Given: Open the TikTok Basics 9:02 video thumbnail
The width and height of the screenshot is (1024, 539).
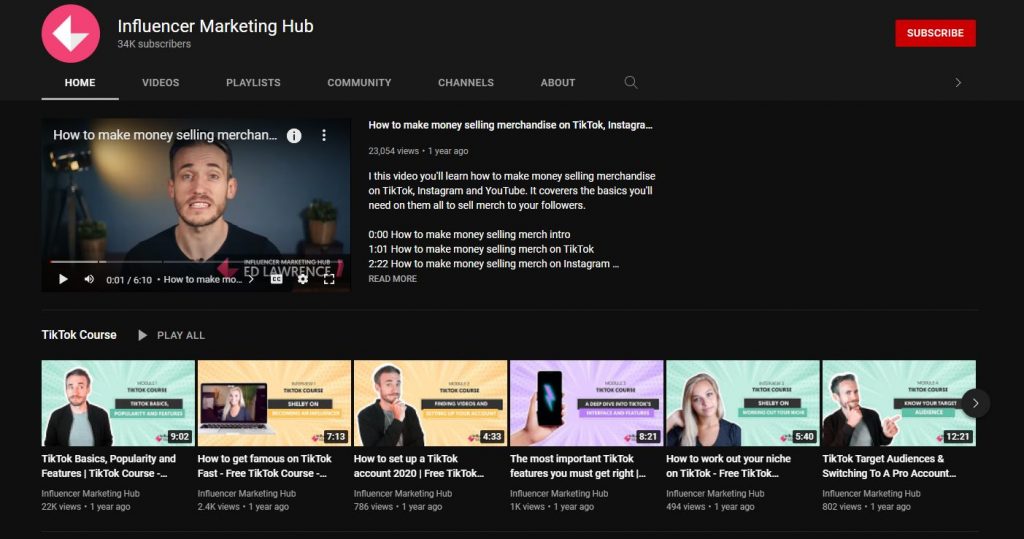Looking at the screenshot, I should click(x=118, y=403).
